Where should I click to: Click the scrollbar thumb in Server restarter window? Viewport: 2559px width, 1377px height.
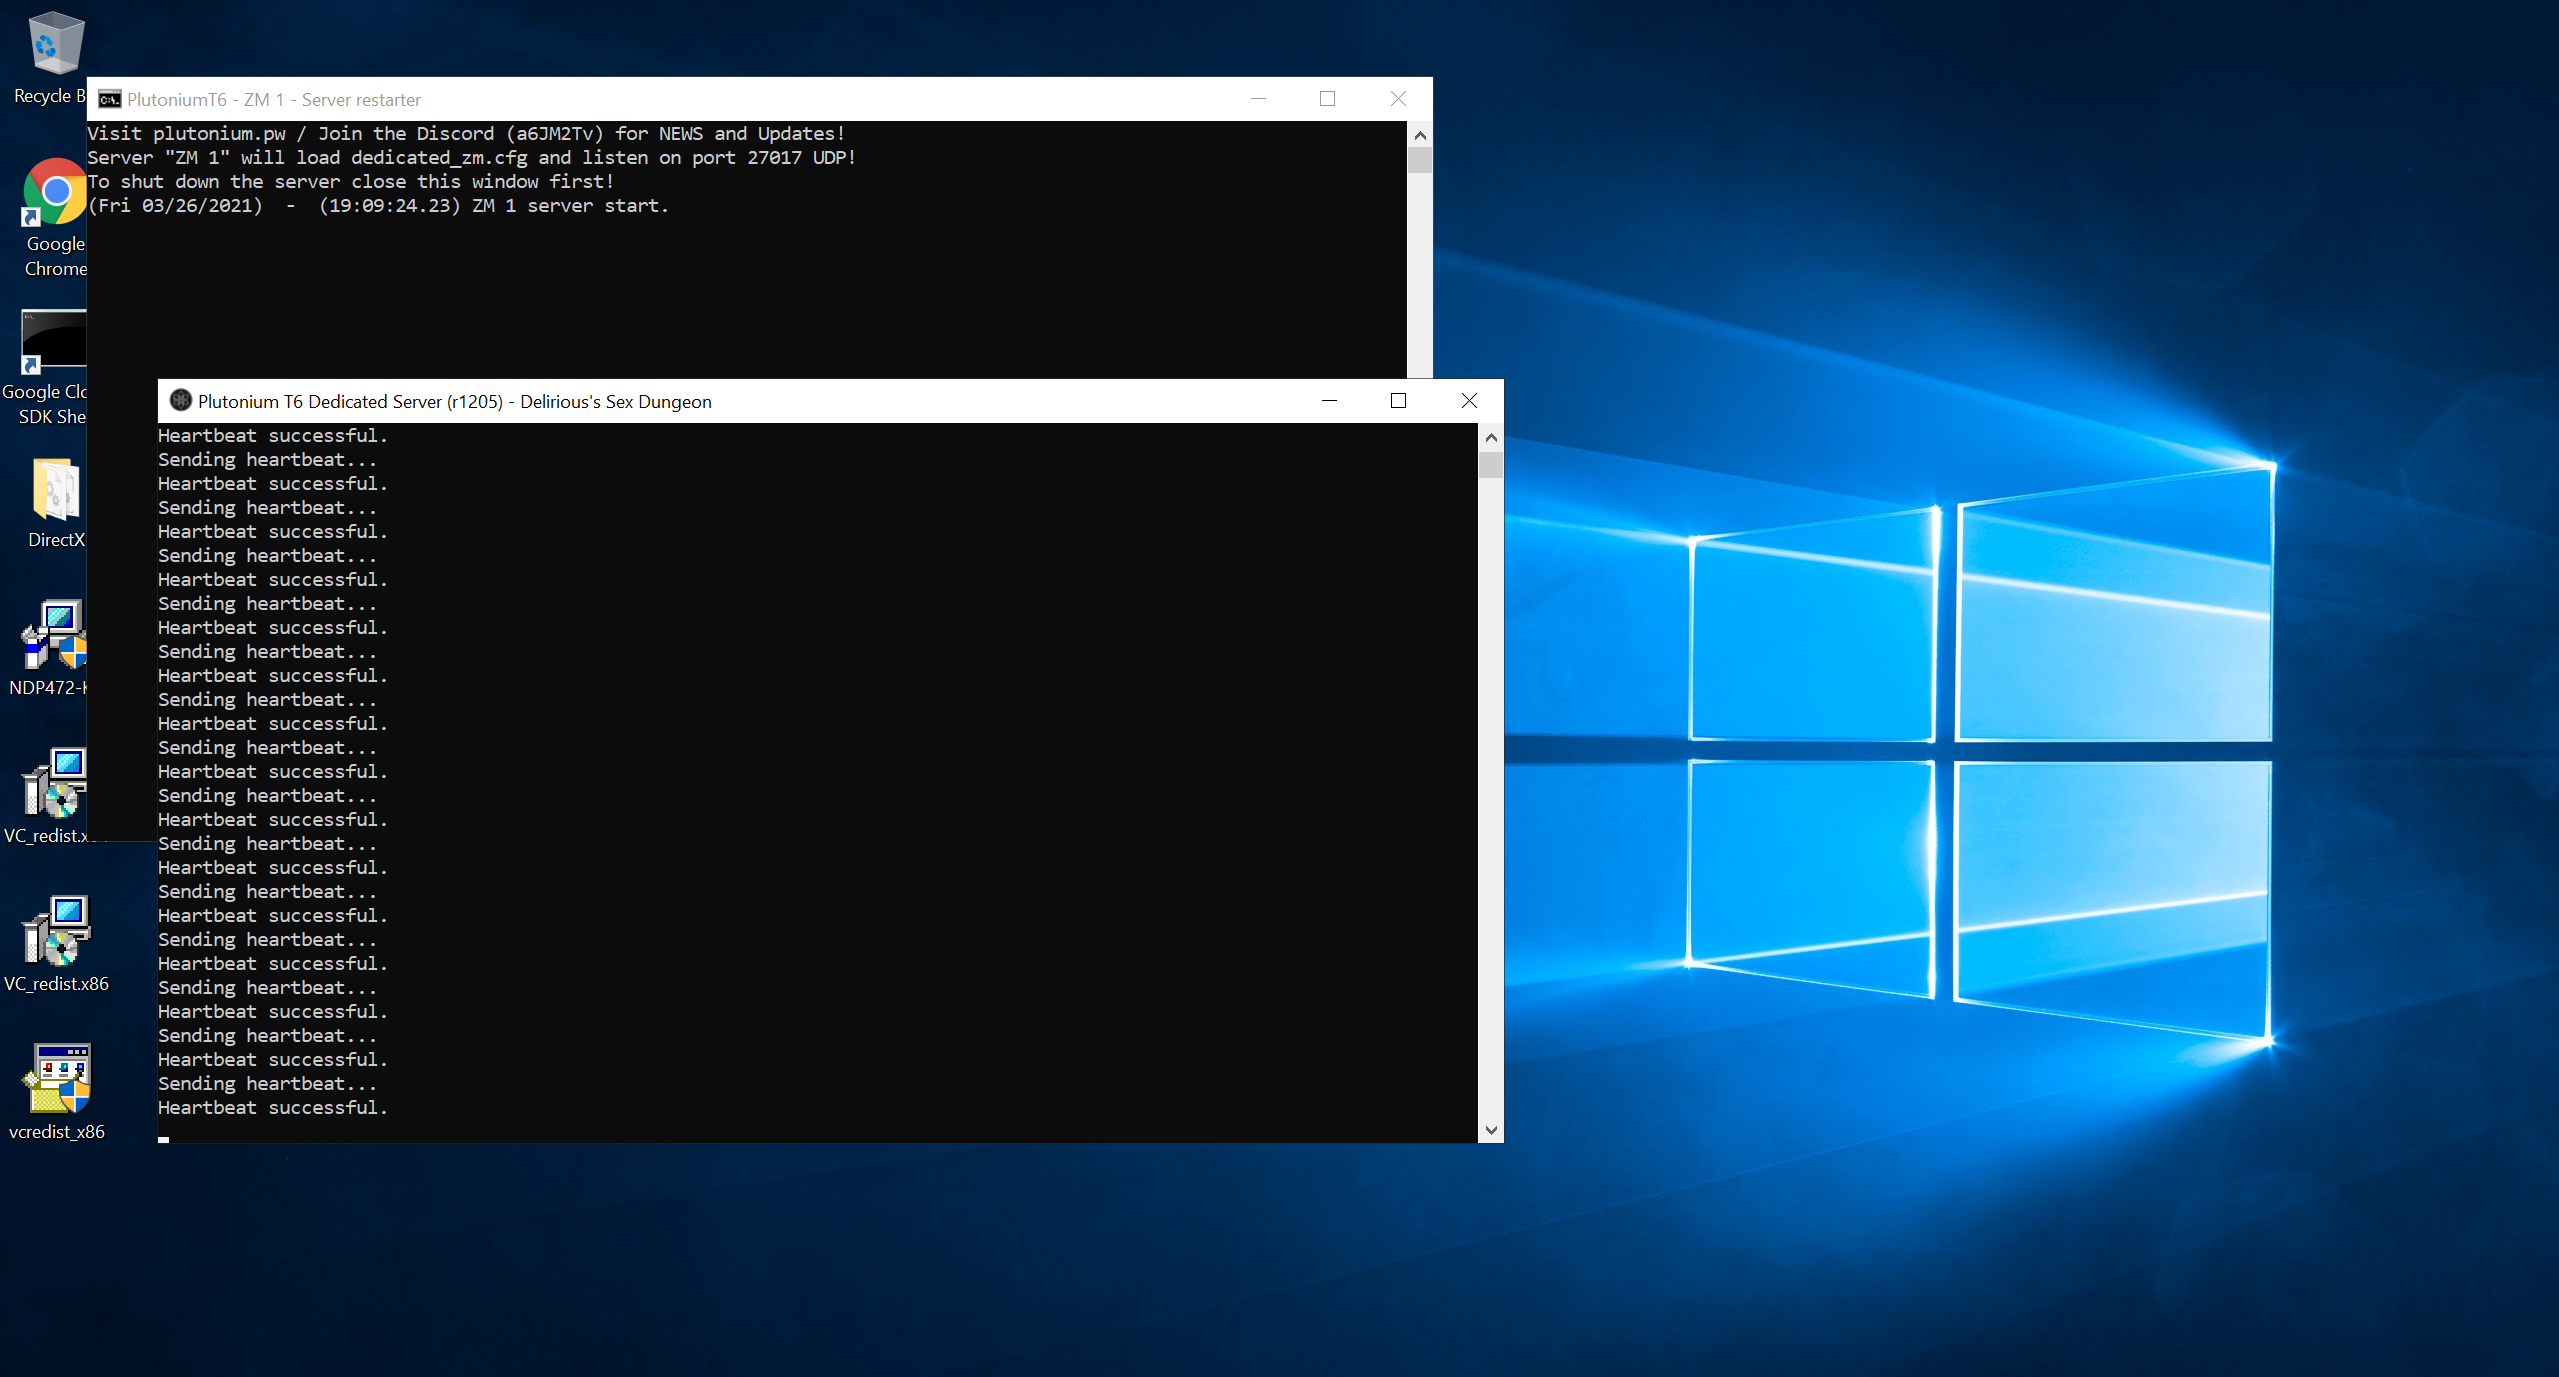(1420, 160)
